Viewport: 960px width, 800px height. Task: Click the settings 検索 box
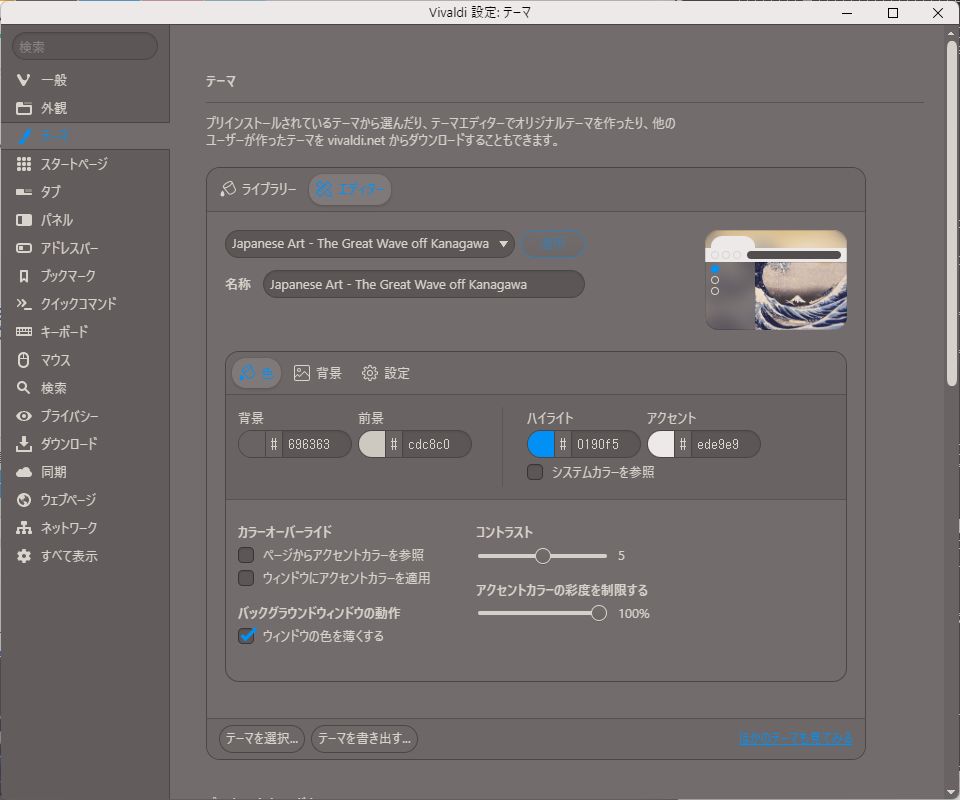[84, 47]
